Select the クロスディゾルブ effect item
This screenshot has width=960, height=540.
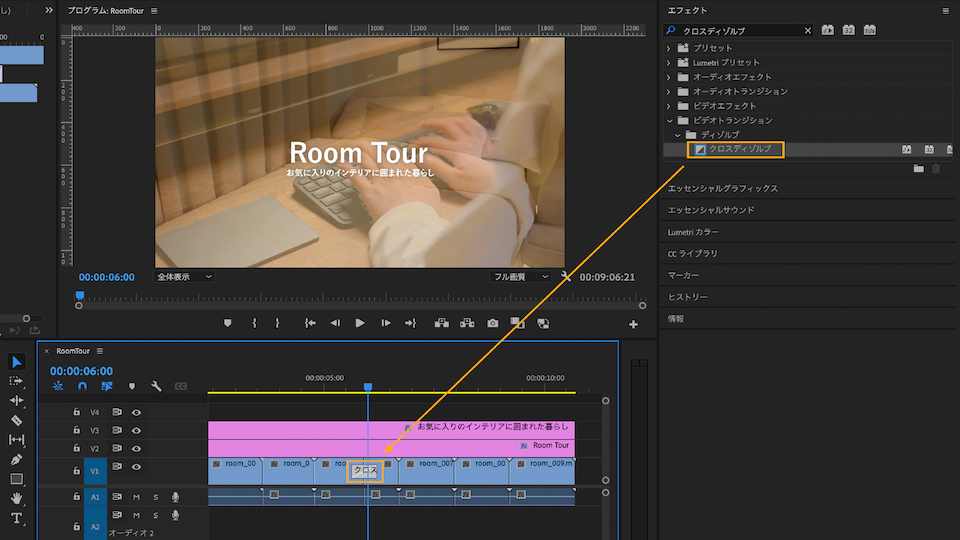pyautogui.click(x=739, y=149)
